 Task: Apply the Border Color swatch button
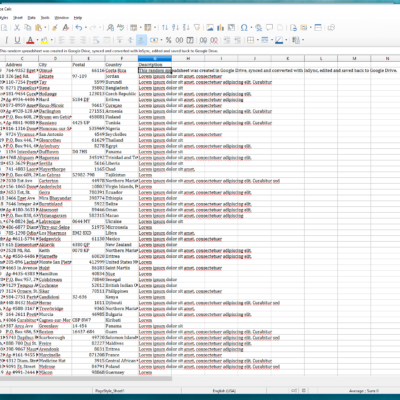click(279, 40)
